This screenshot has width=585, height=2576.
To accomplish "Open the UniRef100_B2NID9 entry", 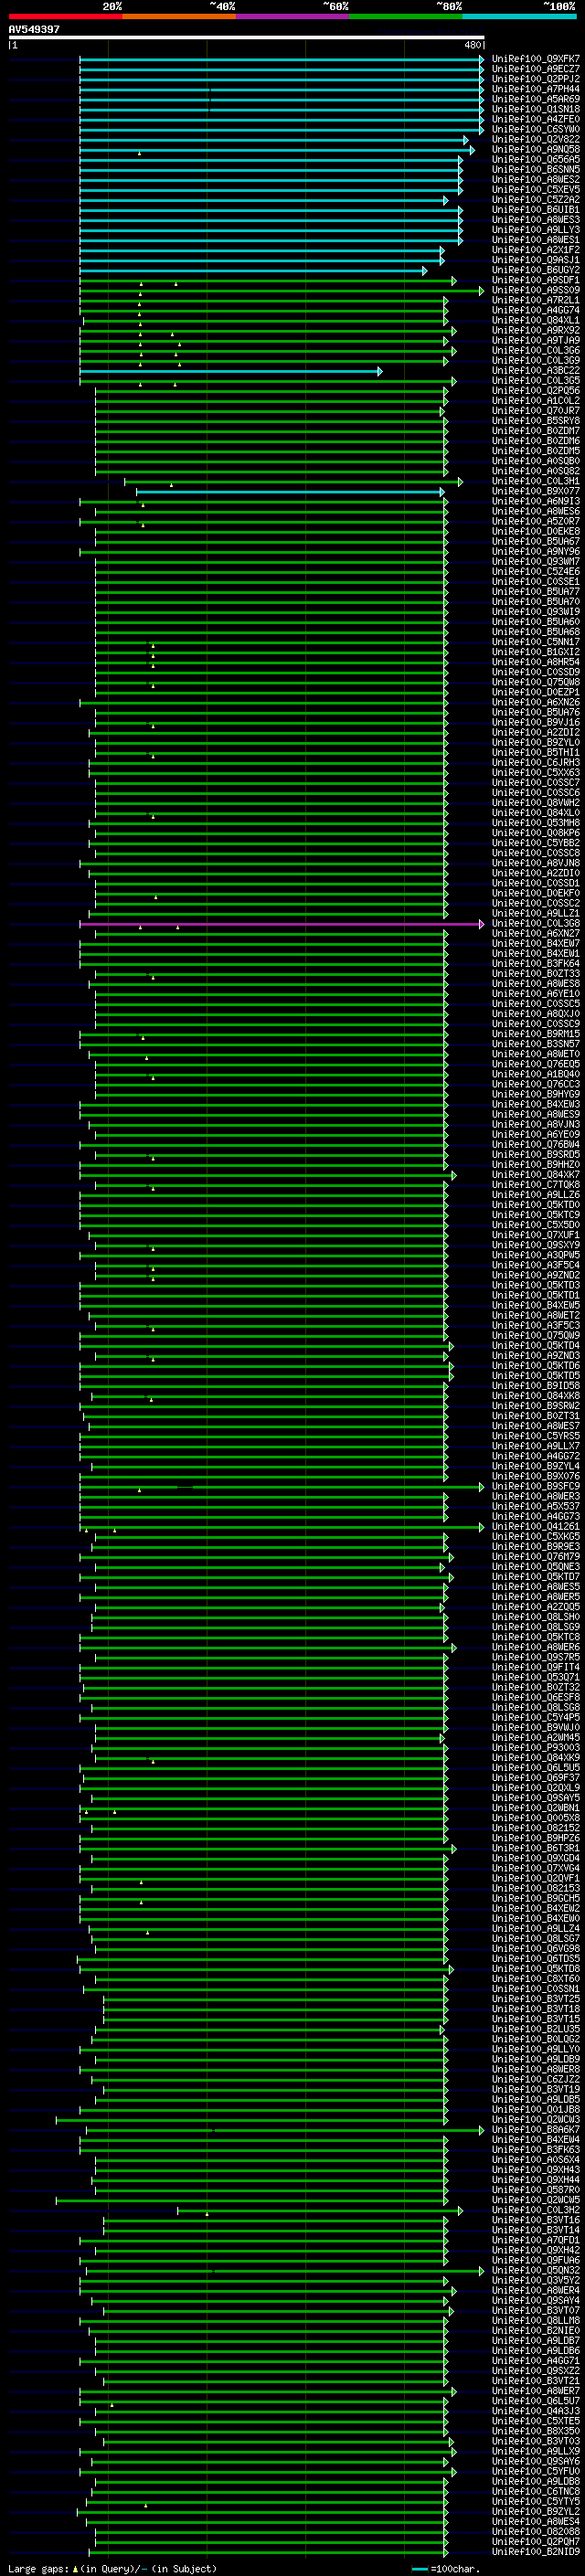I will tap(535, 2551).
